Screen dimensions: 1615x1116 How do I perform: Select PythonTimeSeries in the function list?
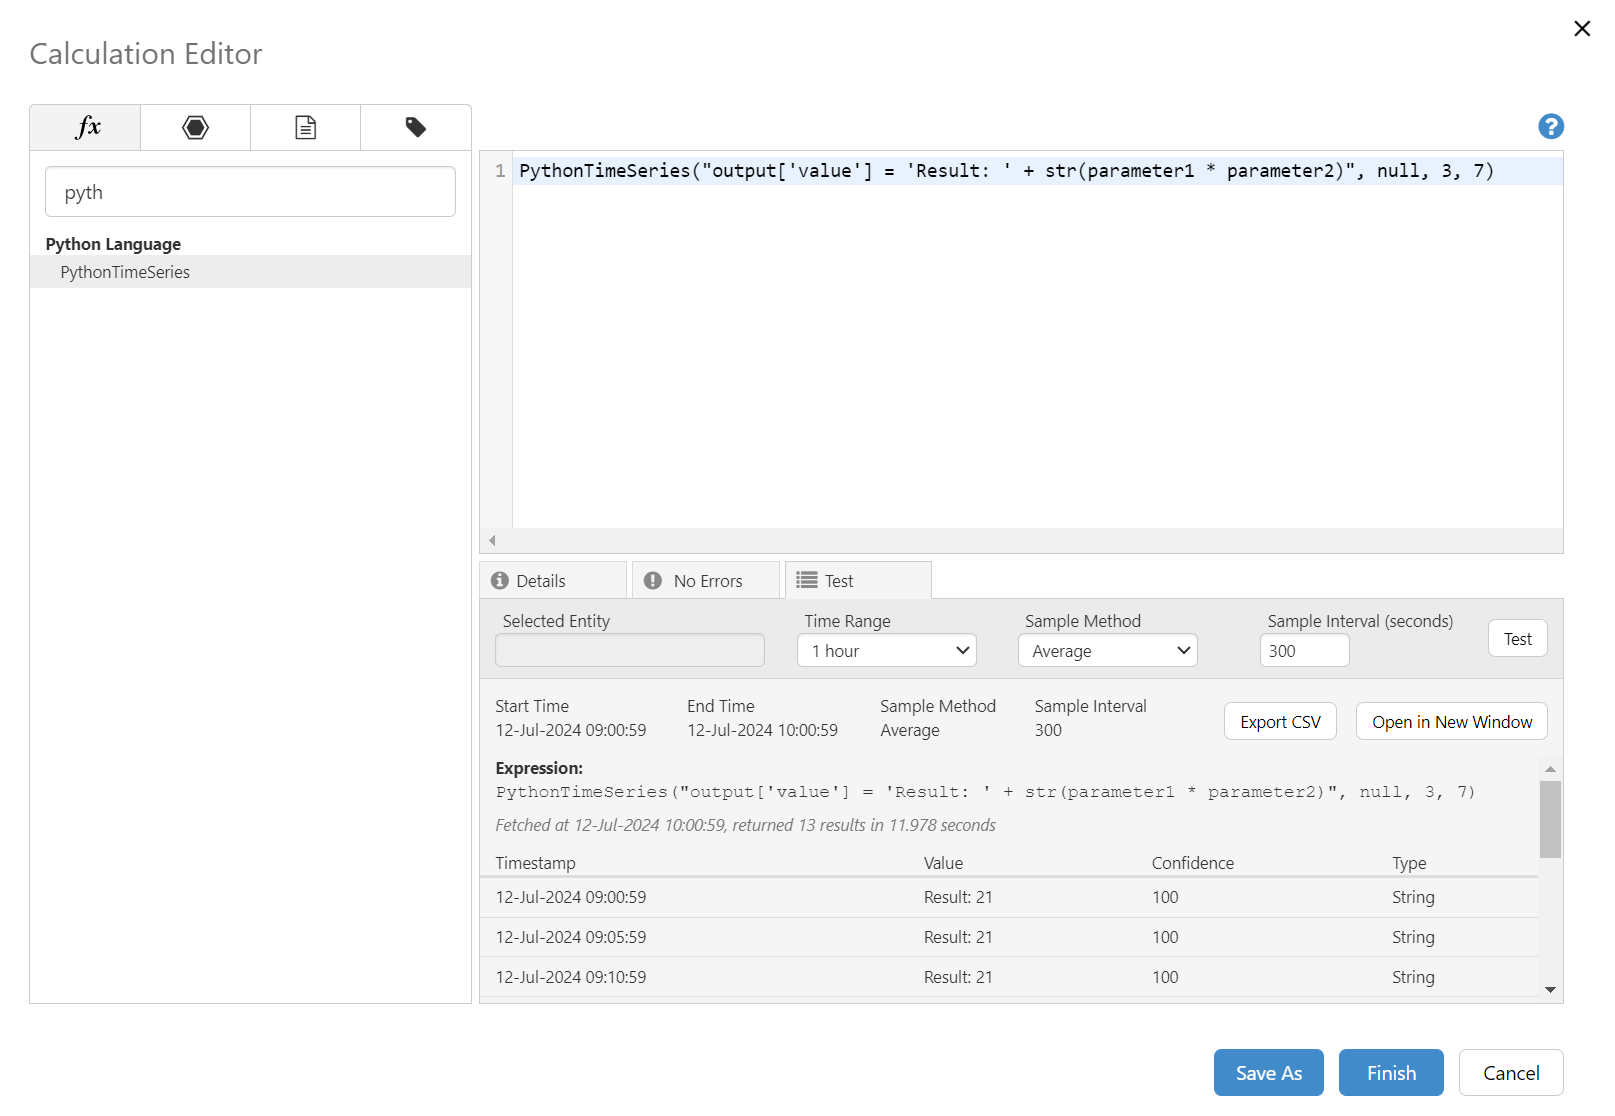(125, 272)
